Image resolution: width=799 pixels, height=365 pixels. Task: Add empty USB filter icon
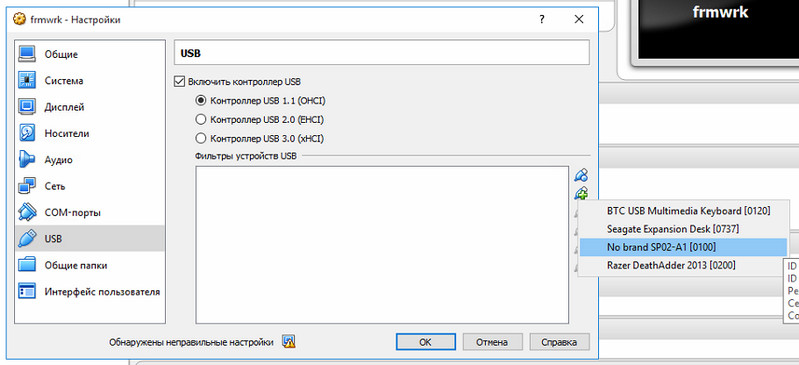581,175
